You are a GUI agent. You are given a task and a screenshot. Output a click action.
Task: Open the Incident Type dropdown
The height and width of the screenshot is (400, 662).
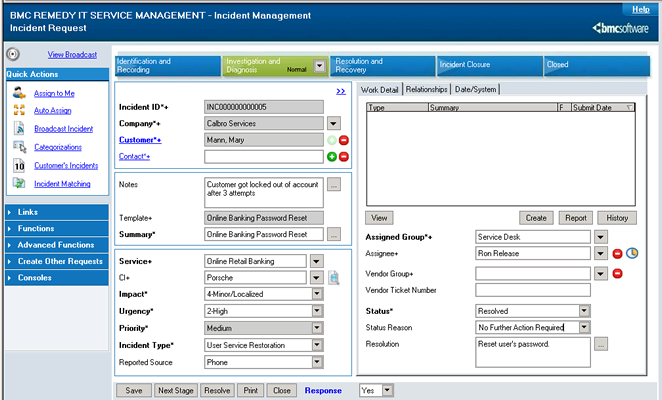317,345
